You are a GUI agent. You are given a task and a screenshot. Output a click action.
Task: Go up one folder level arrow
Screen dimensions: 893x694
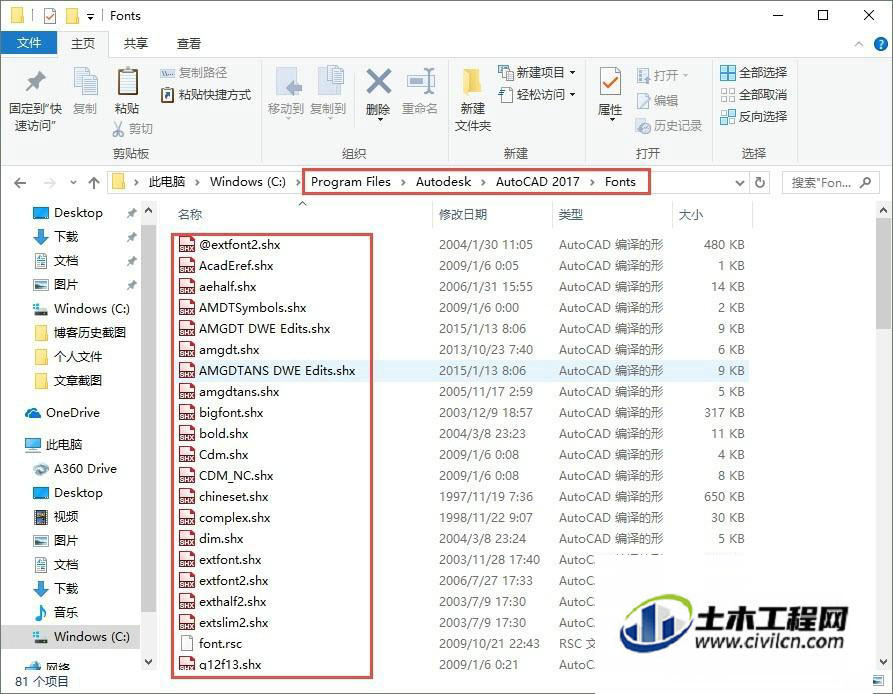(94, 183)
